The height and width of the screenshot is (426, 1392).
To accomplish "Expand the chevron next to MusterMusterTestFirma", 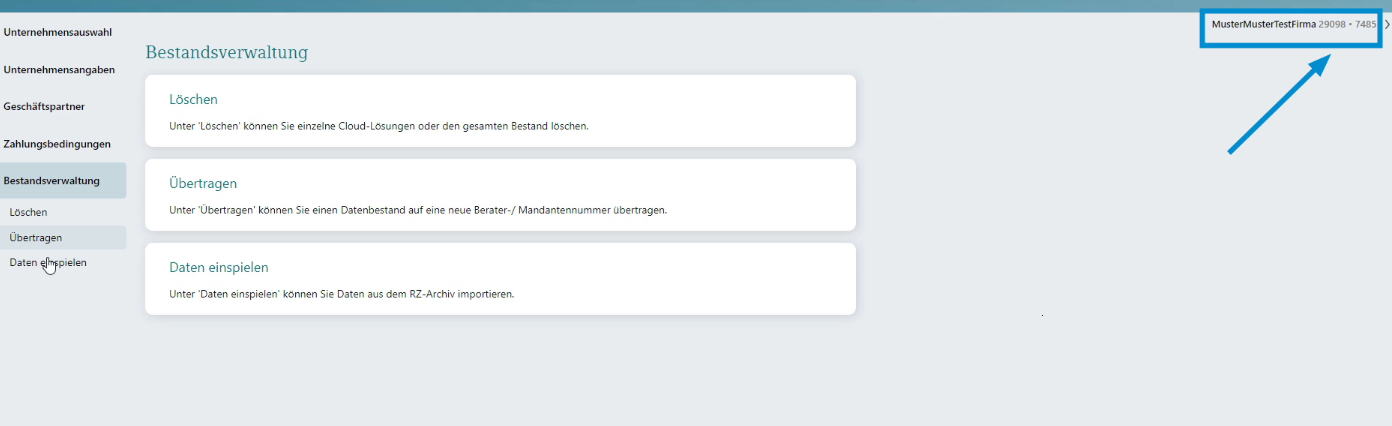I will coord(1386,24).
